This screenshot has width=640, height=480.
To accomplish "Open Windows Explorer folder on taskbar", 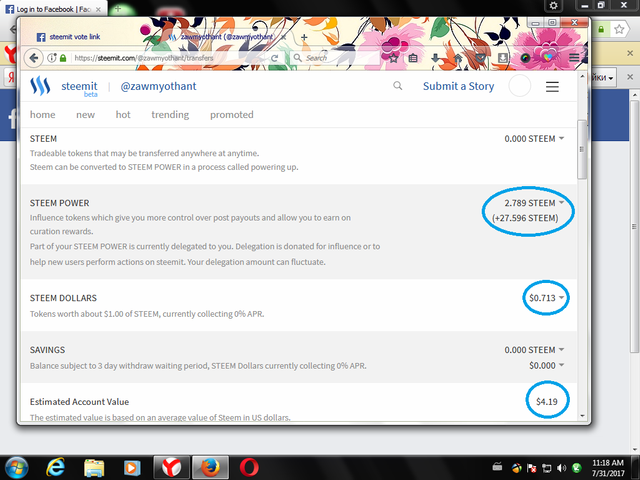I will 94,468.
